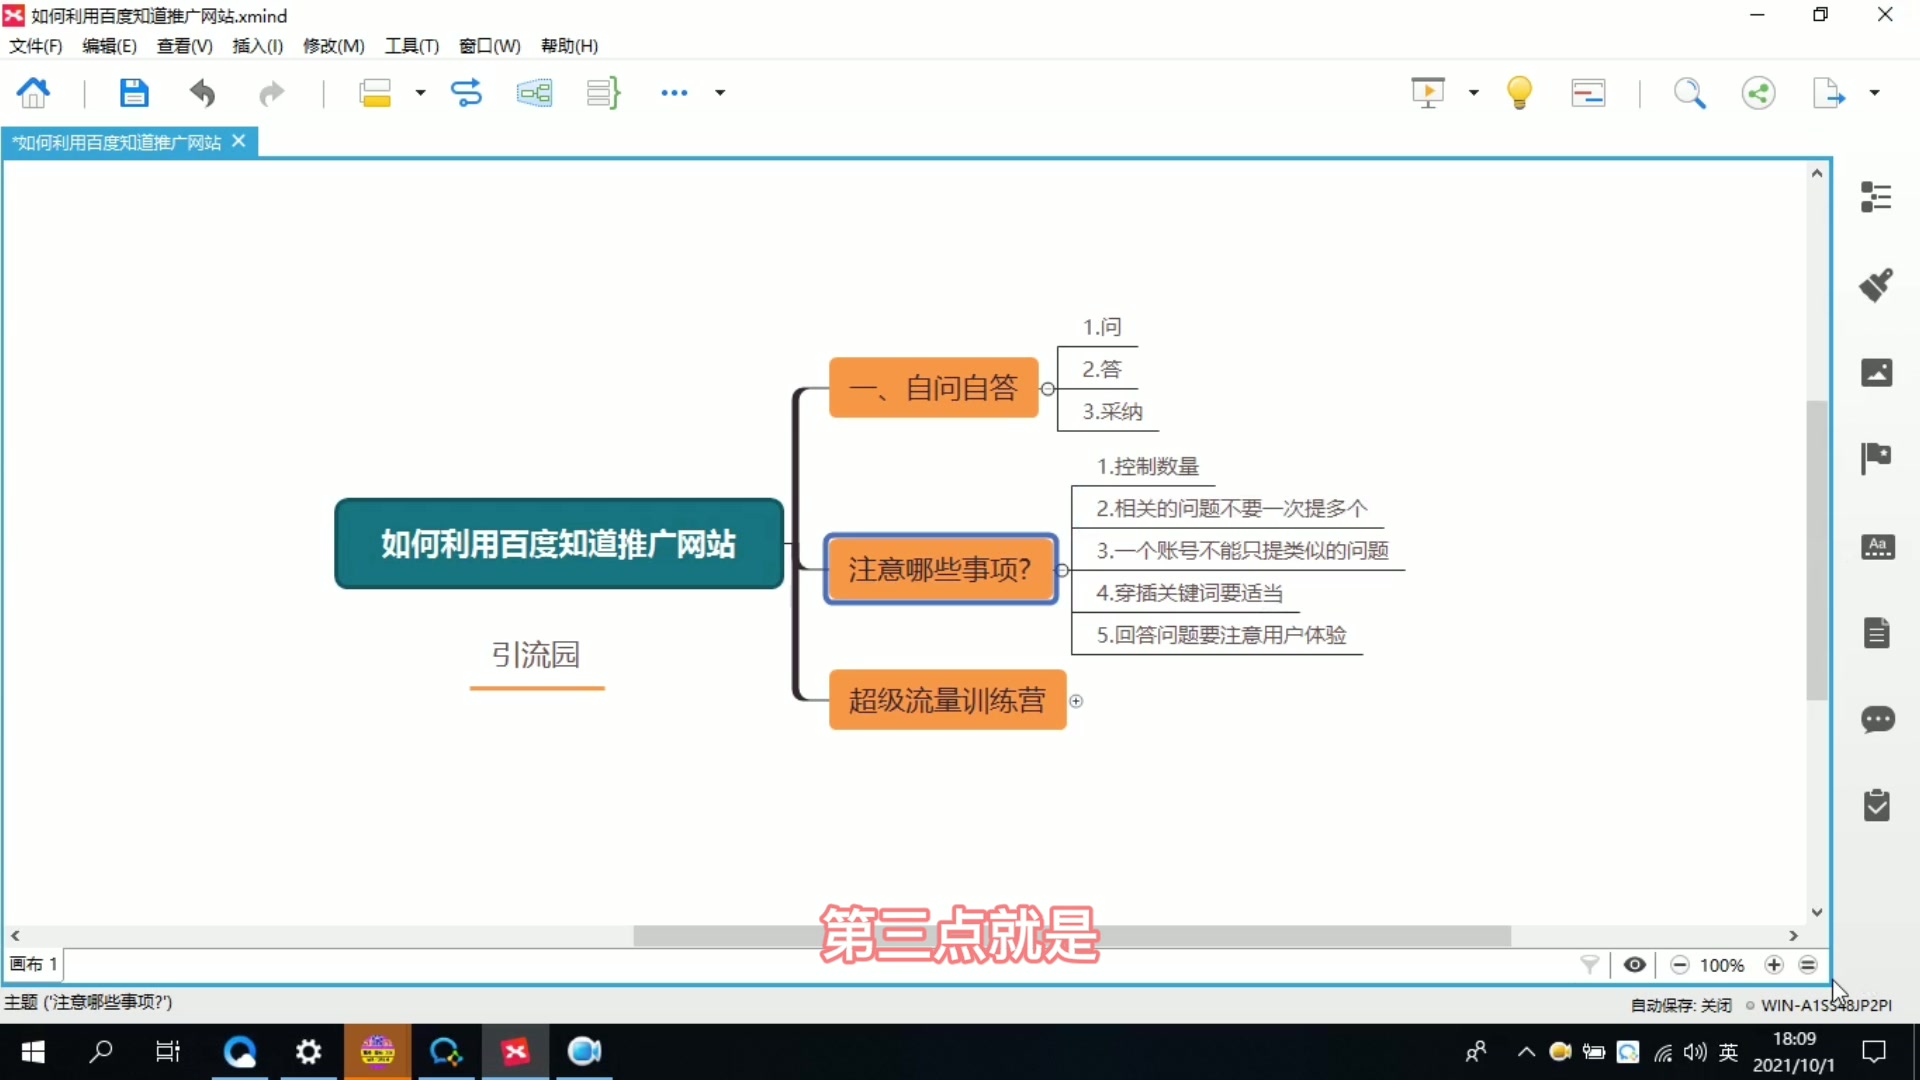Screen dimensions: 1920x1080
Task: Open the Windows Start menu
Action: [33, 1052]
